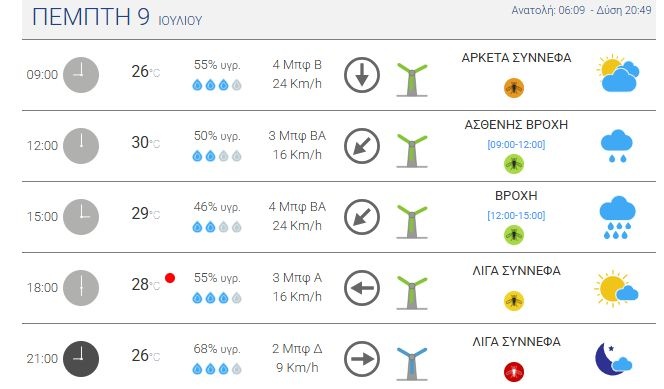Image resolution: width=664 pixels, height=389 pixels.
Task: Click the north wind direction arrow at 09:00
Action: click(x=362, y=75)
